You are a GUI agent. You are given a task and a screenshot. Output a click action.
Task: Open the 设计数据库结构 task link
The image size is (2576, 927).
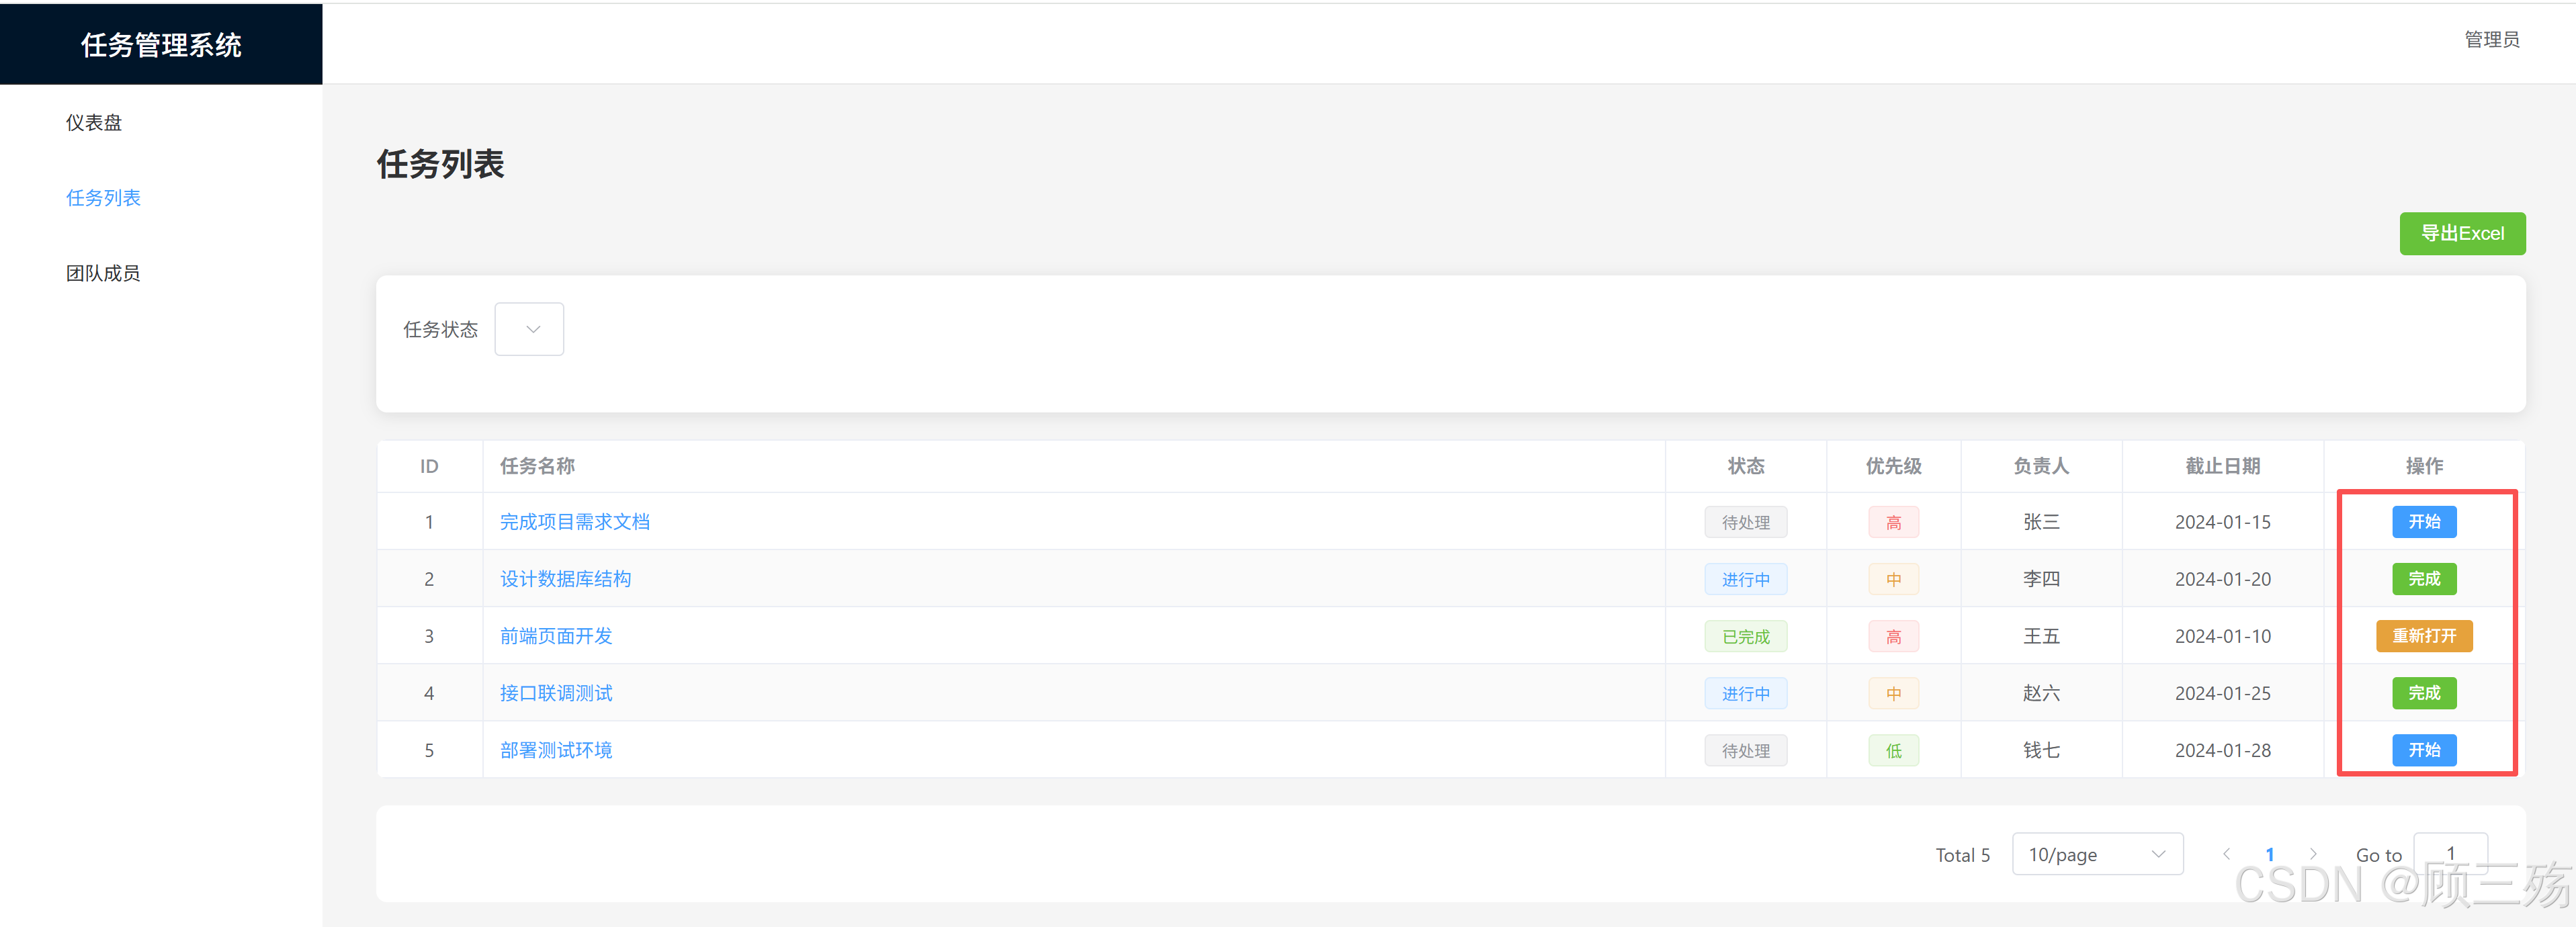[x=565, y=579]
